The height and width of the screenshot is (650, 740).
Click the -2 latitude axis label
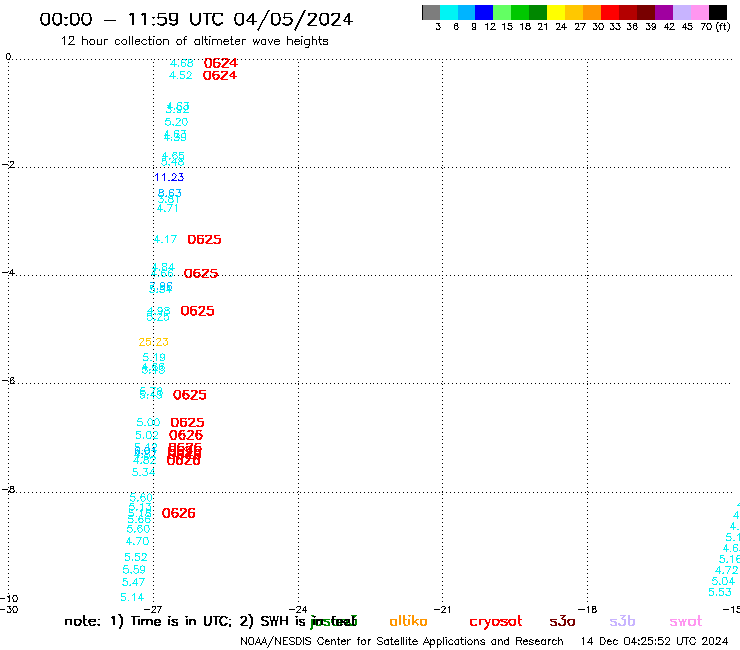[x=8, y=165]
